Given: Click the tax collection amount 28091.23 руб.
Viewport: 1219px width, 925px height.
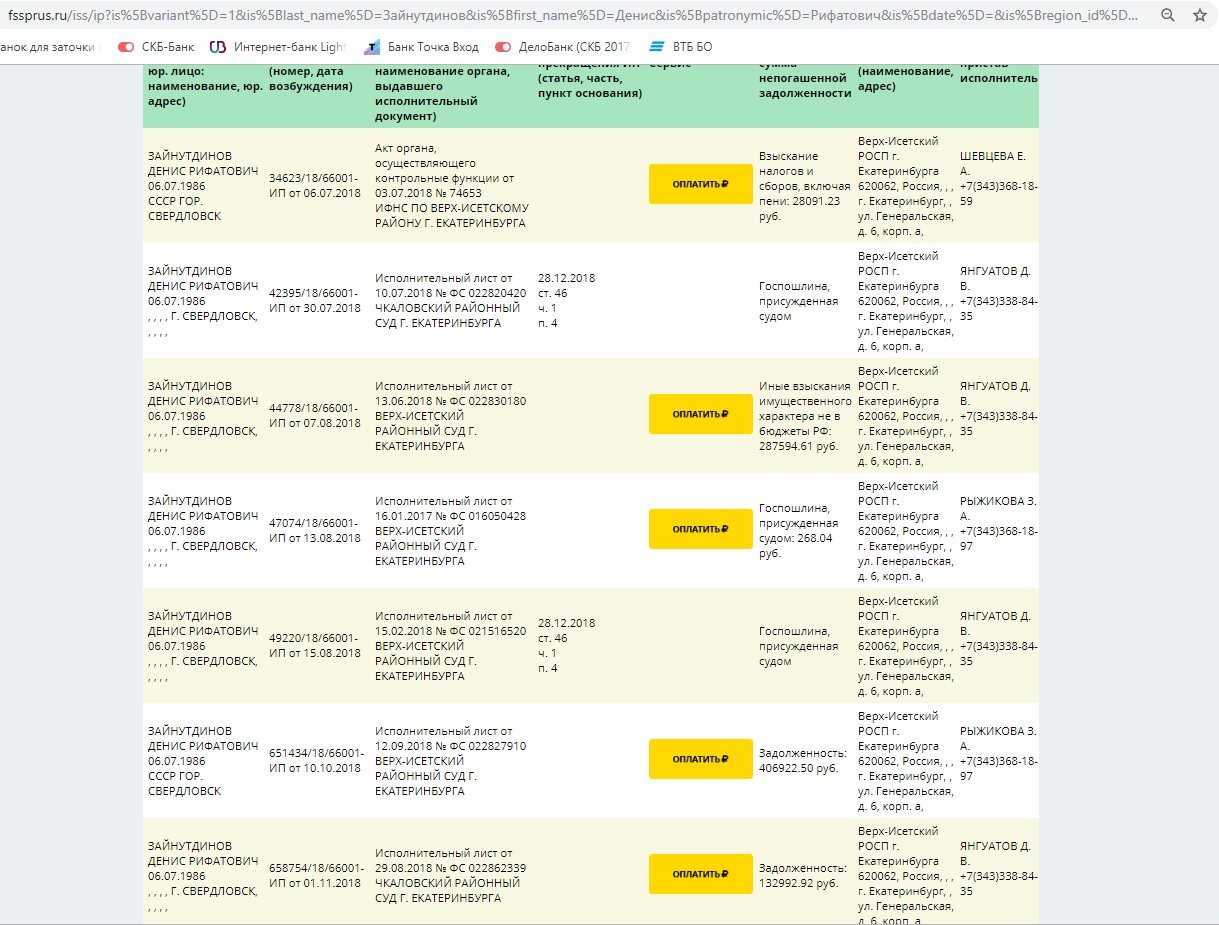Looking at the screenshot, I should pos(805,185).
